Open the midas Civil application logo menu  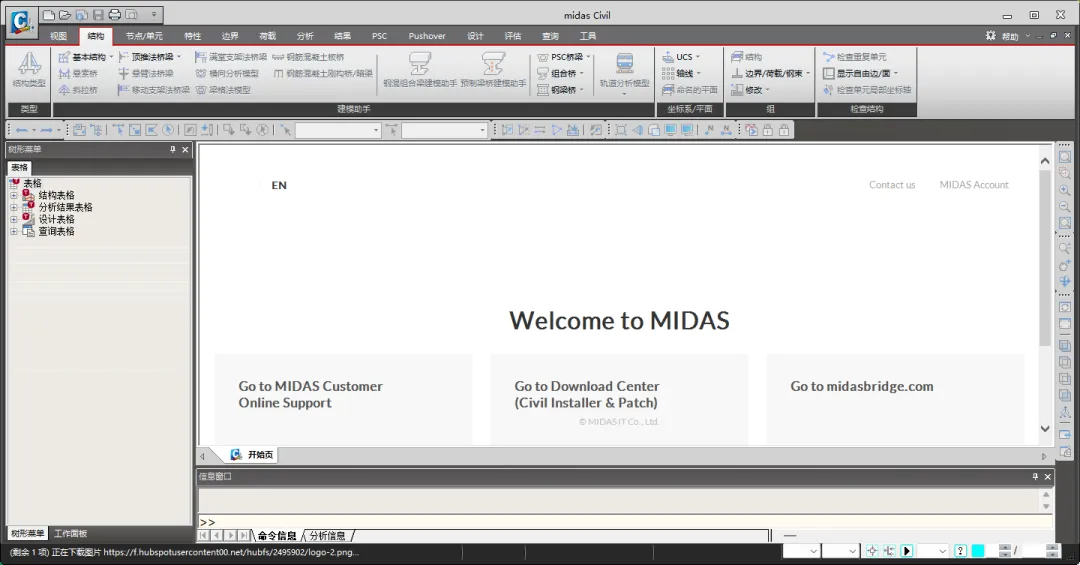pyautogui.click(x=21, y=22)
